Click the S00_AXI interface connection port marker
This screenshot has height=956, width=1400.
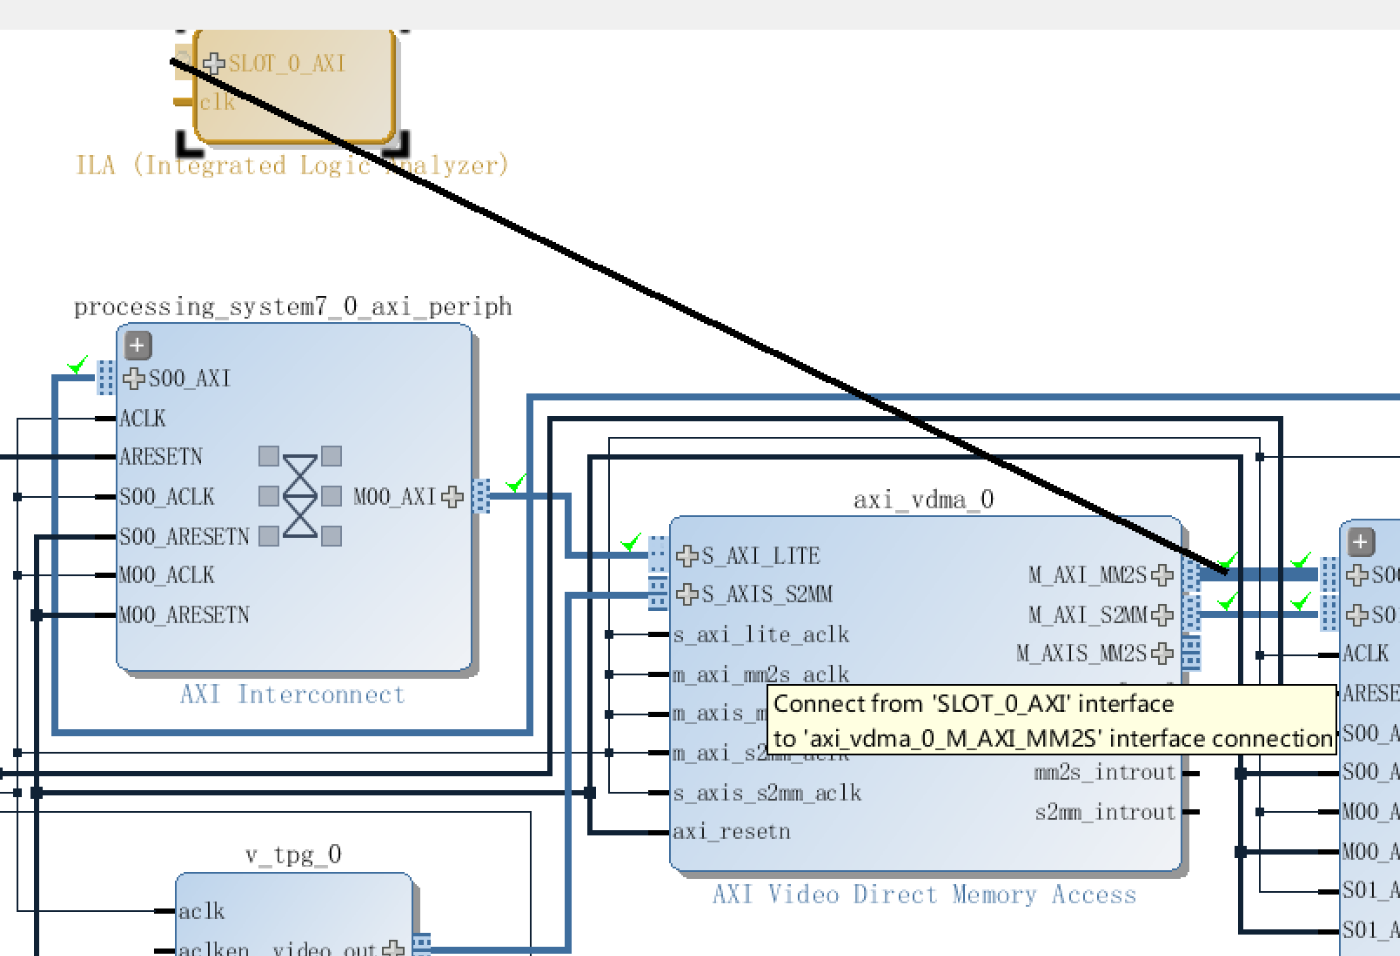106,378
